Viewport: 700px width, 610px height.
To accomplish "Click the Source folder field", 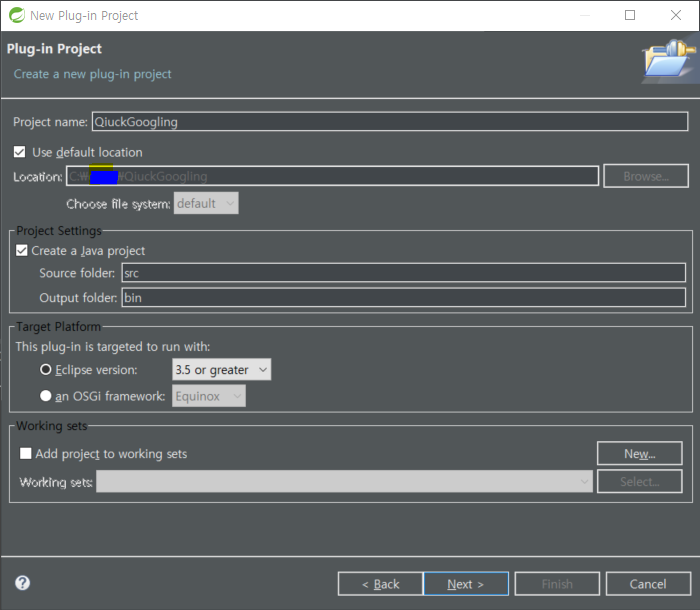I will click(x=404, y=273).
